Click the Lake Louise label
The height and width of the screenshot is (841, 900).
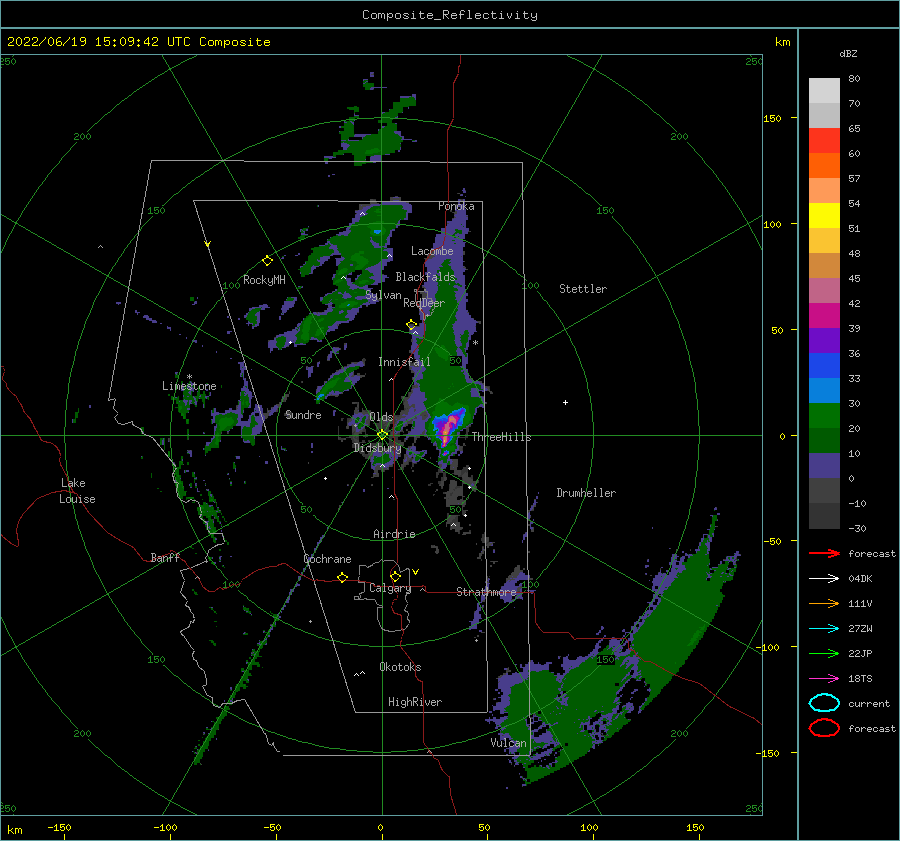pyautogui.click(x=77, y=491)
